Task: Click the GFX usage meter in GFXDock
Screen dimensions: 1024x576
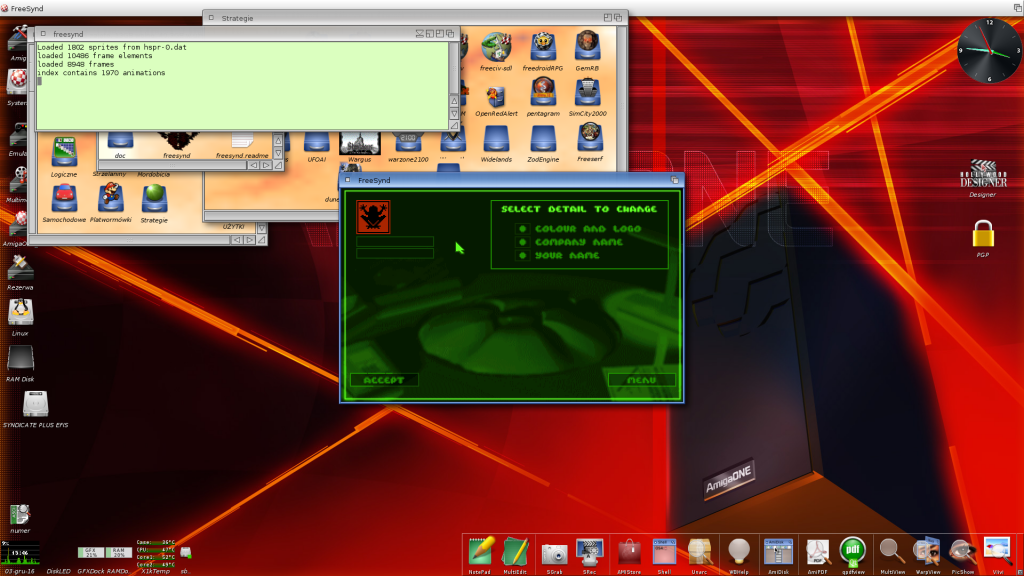Action: tap(91, 552)
